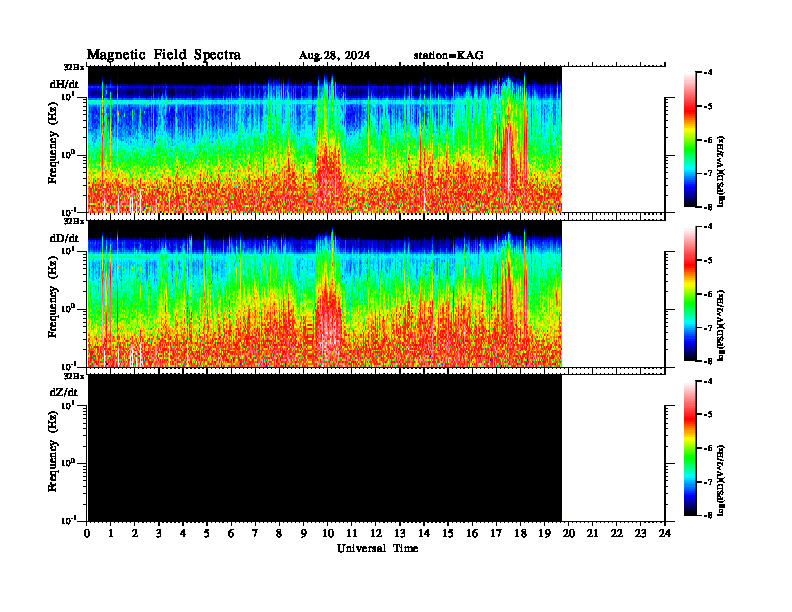Click the "Universal Time" axis title
This screenshot has height=612, width=792.
377,548
